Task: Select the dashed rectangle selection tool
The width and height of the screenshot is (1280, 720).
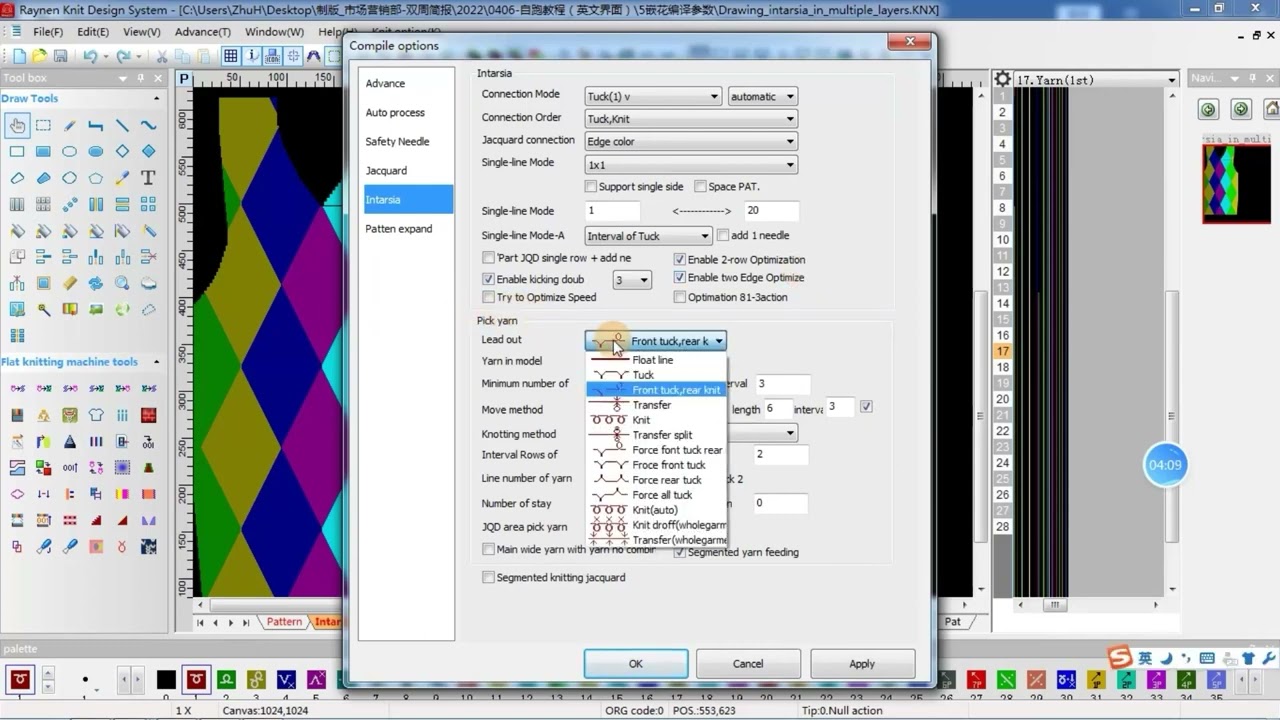Action: (x=43, y=126)
